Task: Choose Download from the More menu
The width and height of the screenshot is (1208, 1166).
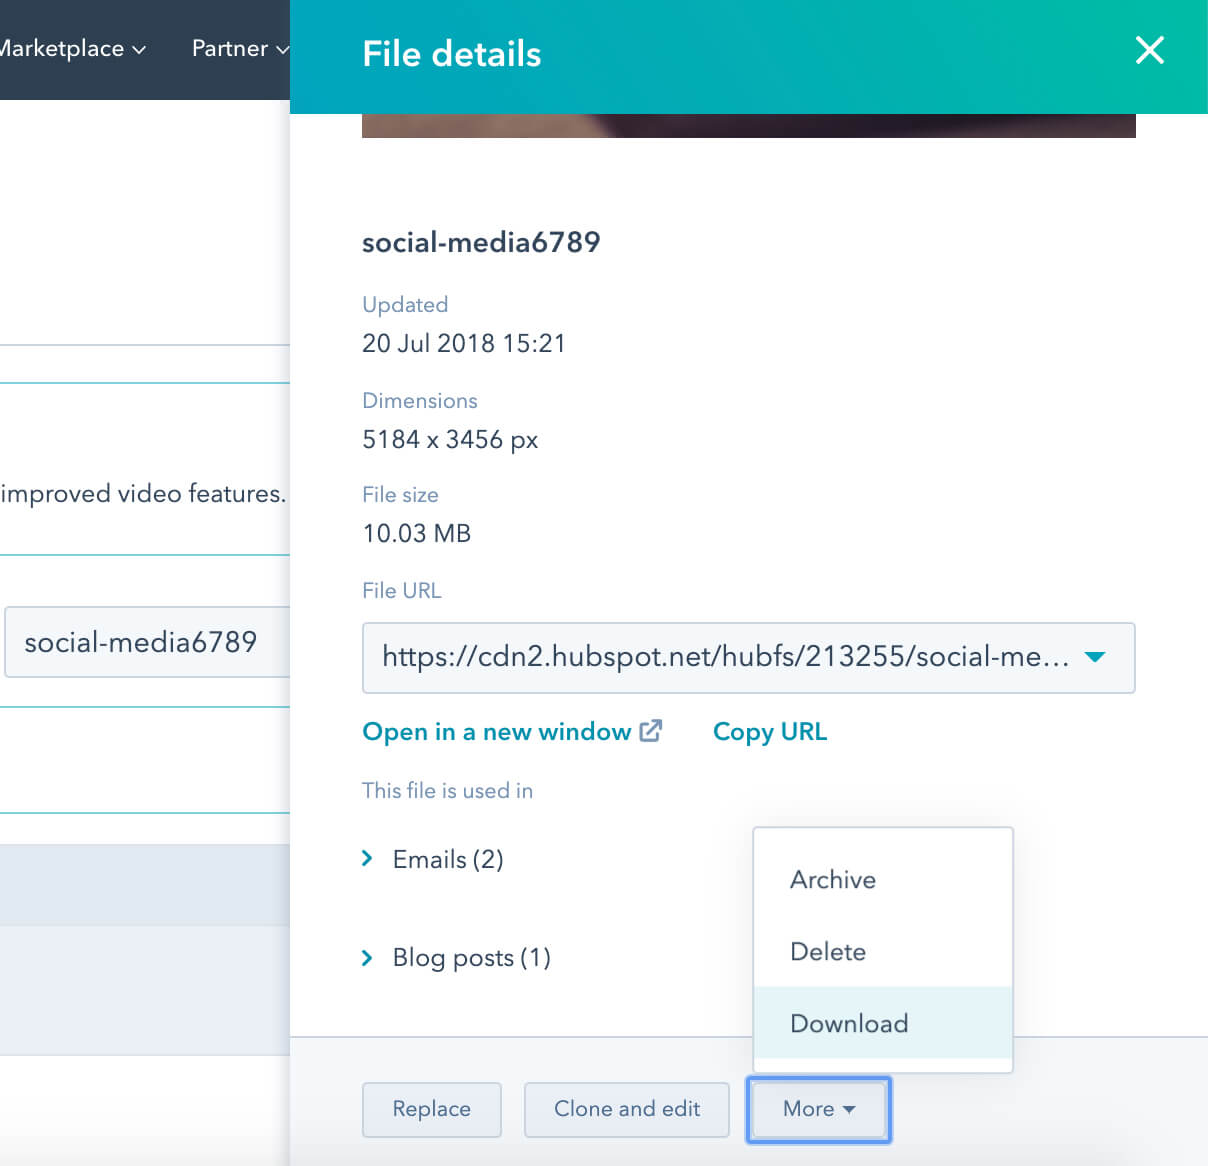Action: pos(883,1023)
